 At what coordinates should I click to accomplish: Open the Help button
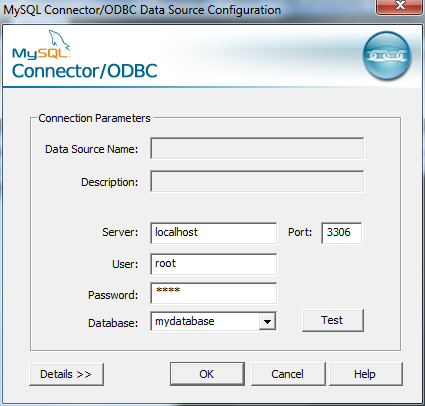point(366,374)
